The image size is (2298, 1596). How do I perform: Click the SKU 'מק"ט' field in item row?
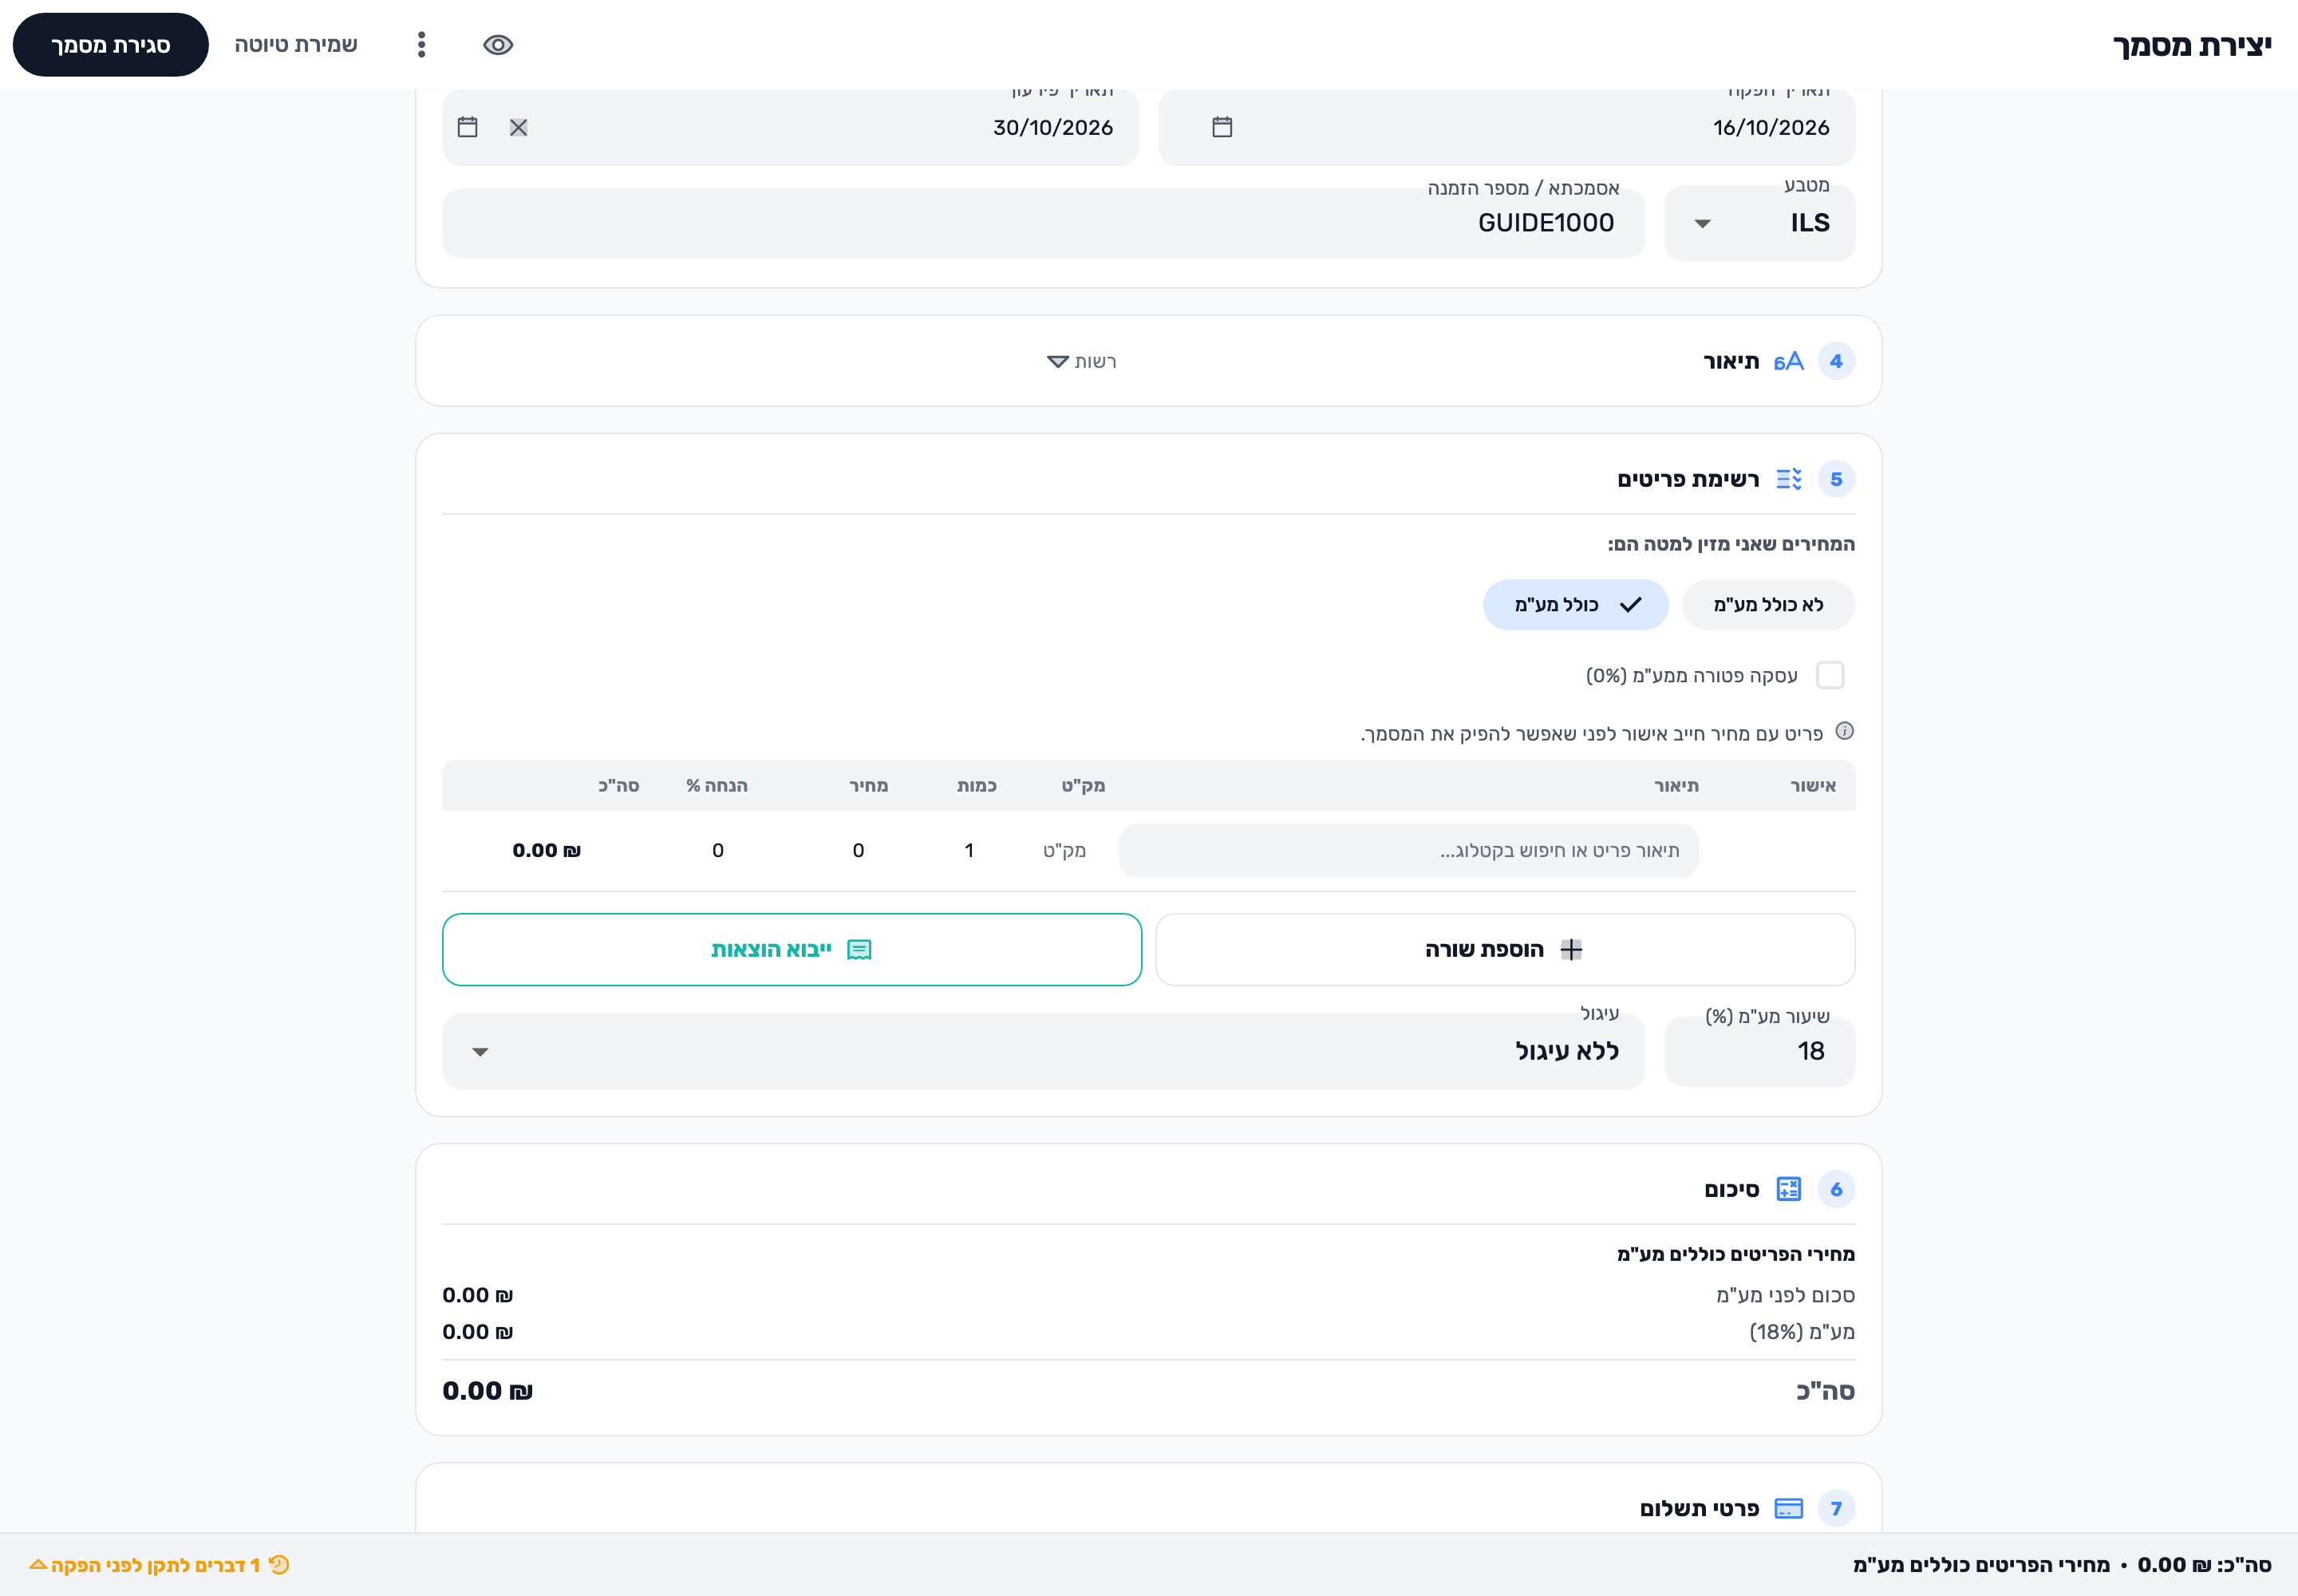1064,850
